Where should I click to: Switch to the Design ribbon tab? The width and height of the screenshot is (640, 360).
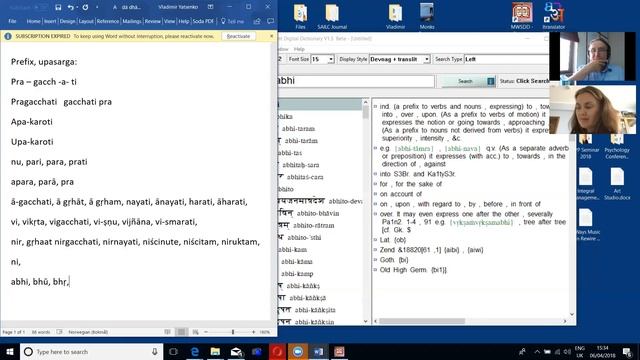click(x=67, y=21)
